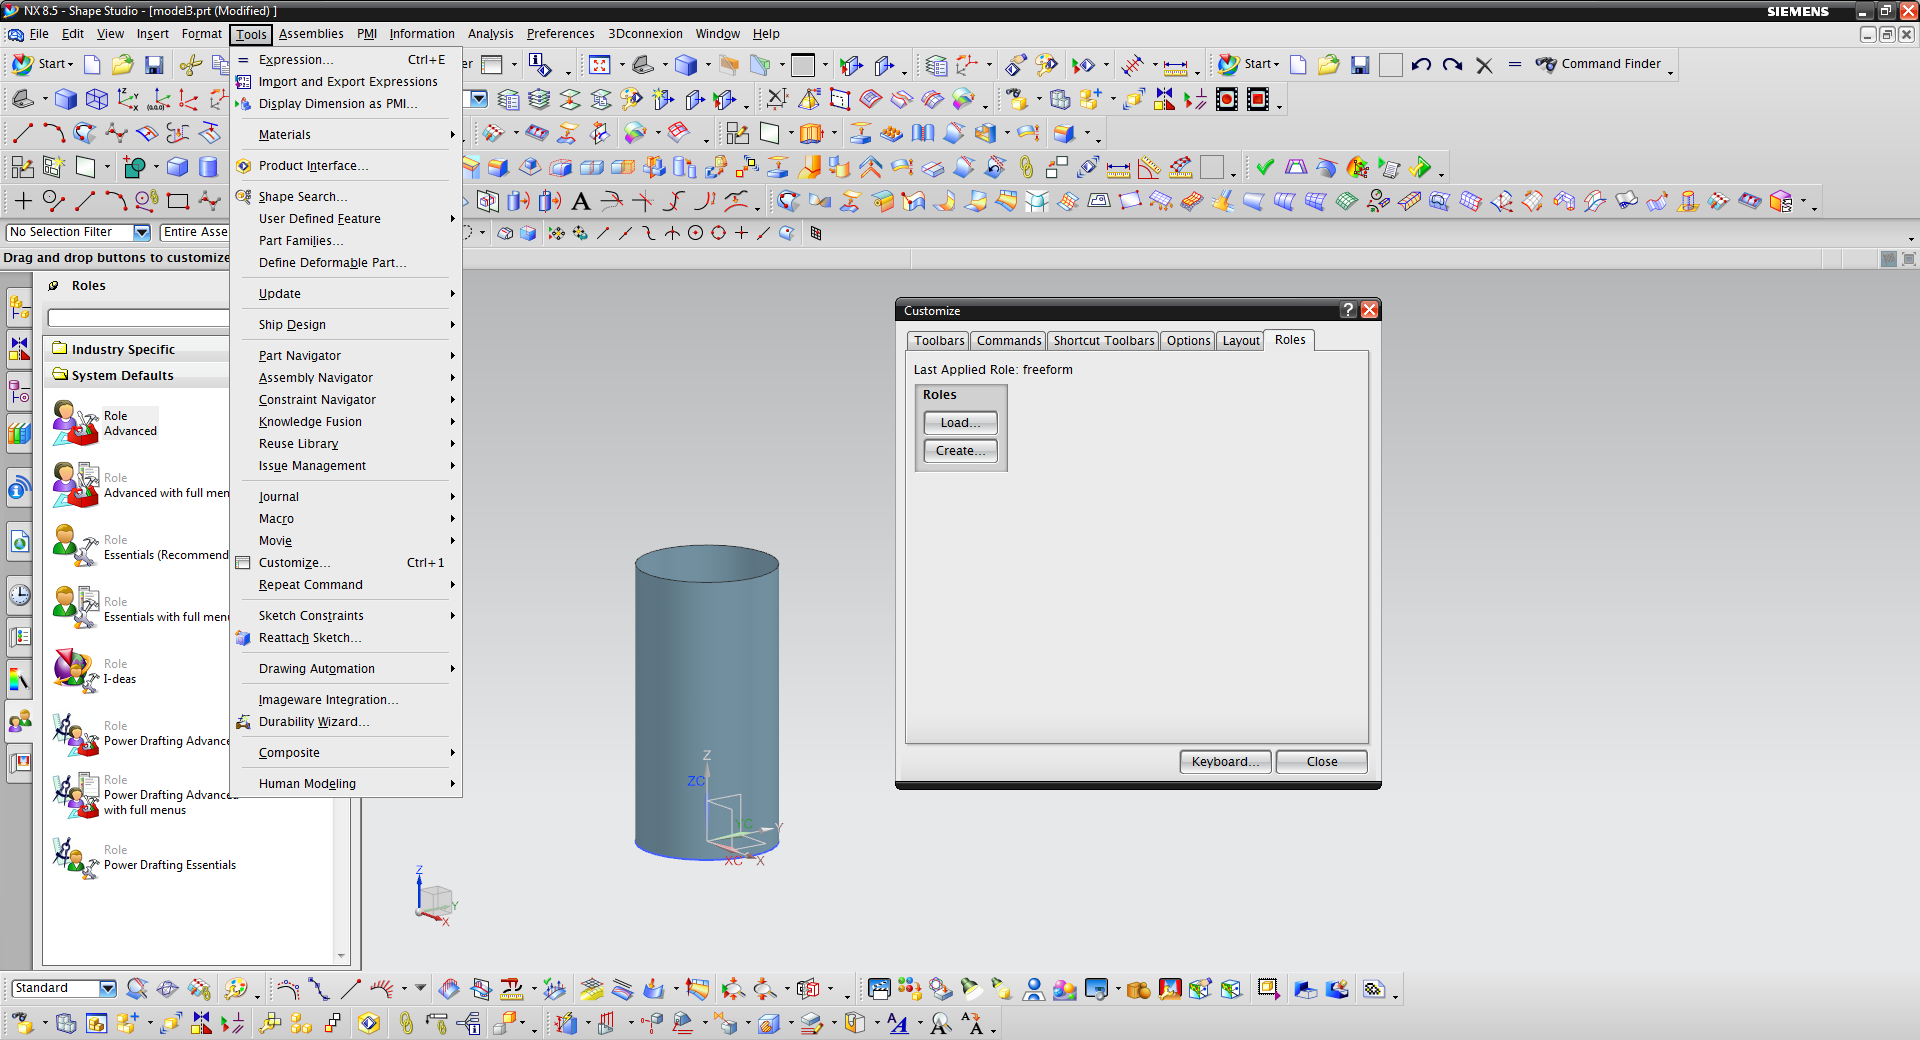Toggle the Point on Curve snap option
This screenshot has width=1920, height=1040.
(x=764, y=233)
